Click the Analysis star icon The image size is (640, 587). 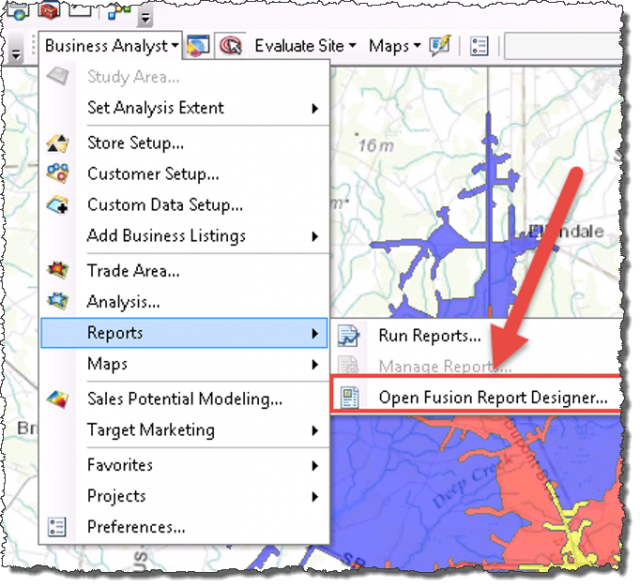[x=58, y=301]
